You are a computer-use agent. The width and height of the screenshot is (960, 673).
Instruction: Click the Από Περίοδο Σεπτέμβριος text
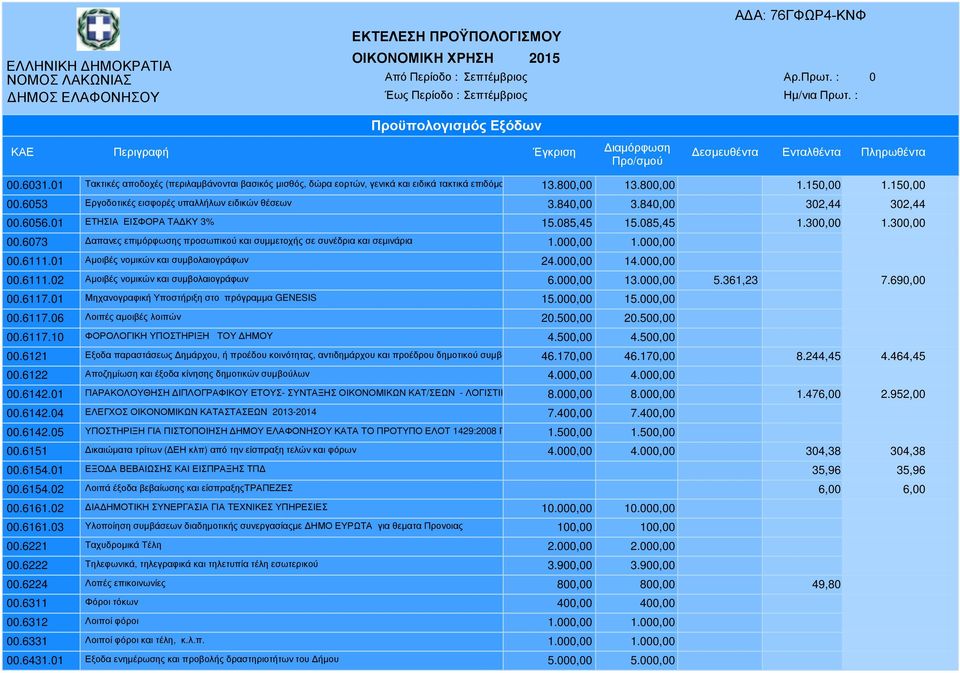coord(456,77)
